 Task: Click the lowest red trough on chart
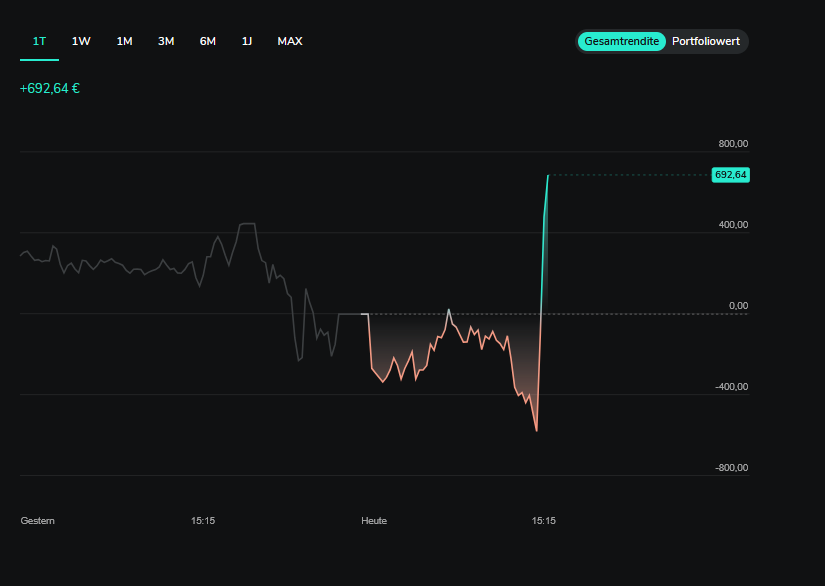[x=536, y=430]
